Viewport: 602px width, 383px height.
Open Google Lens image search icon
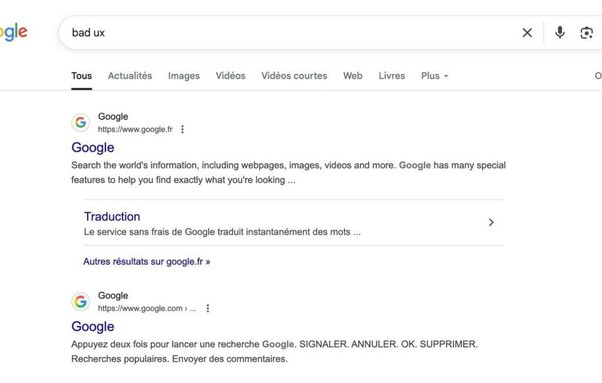tap(586, 33)
